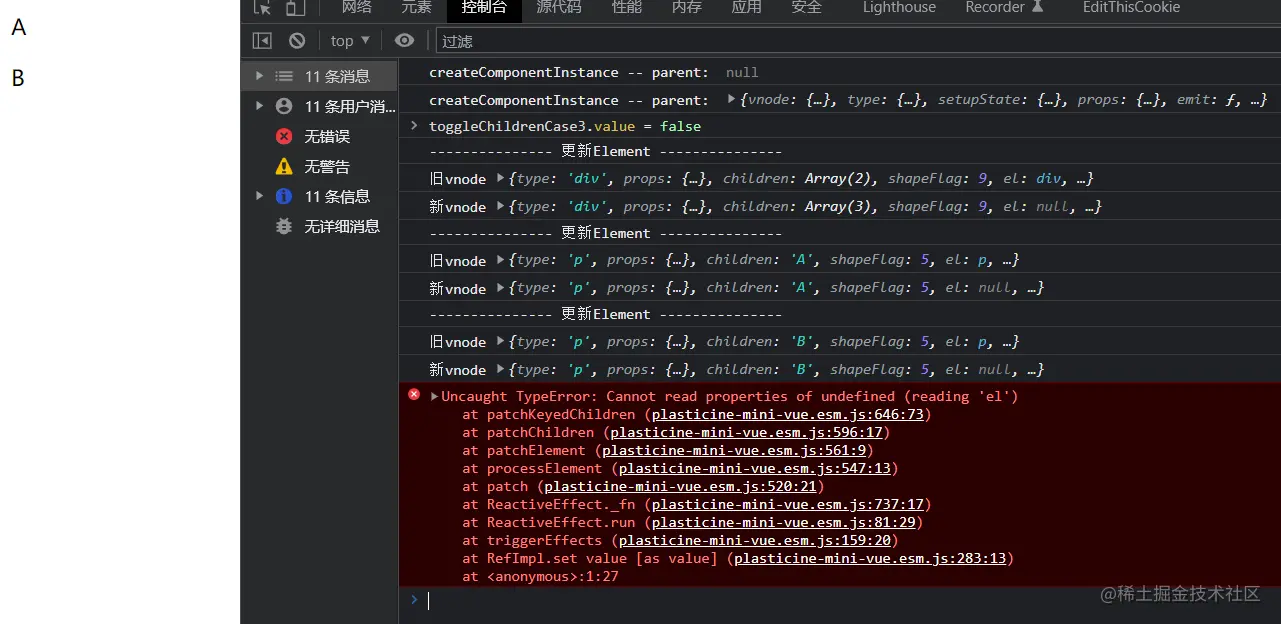Switch to the 元素 tab
This screenshot has height=624, width=1281.
[417, 7]
